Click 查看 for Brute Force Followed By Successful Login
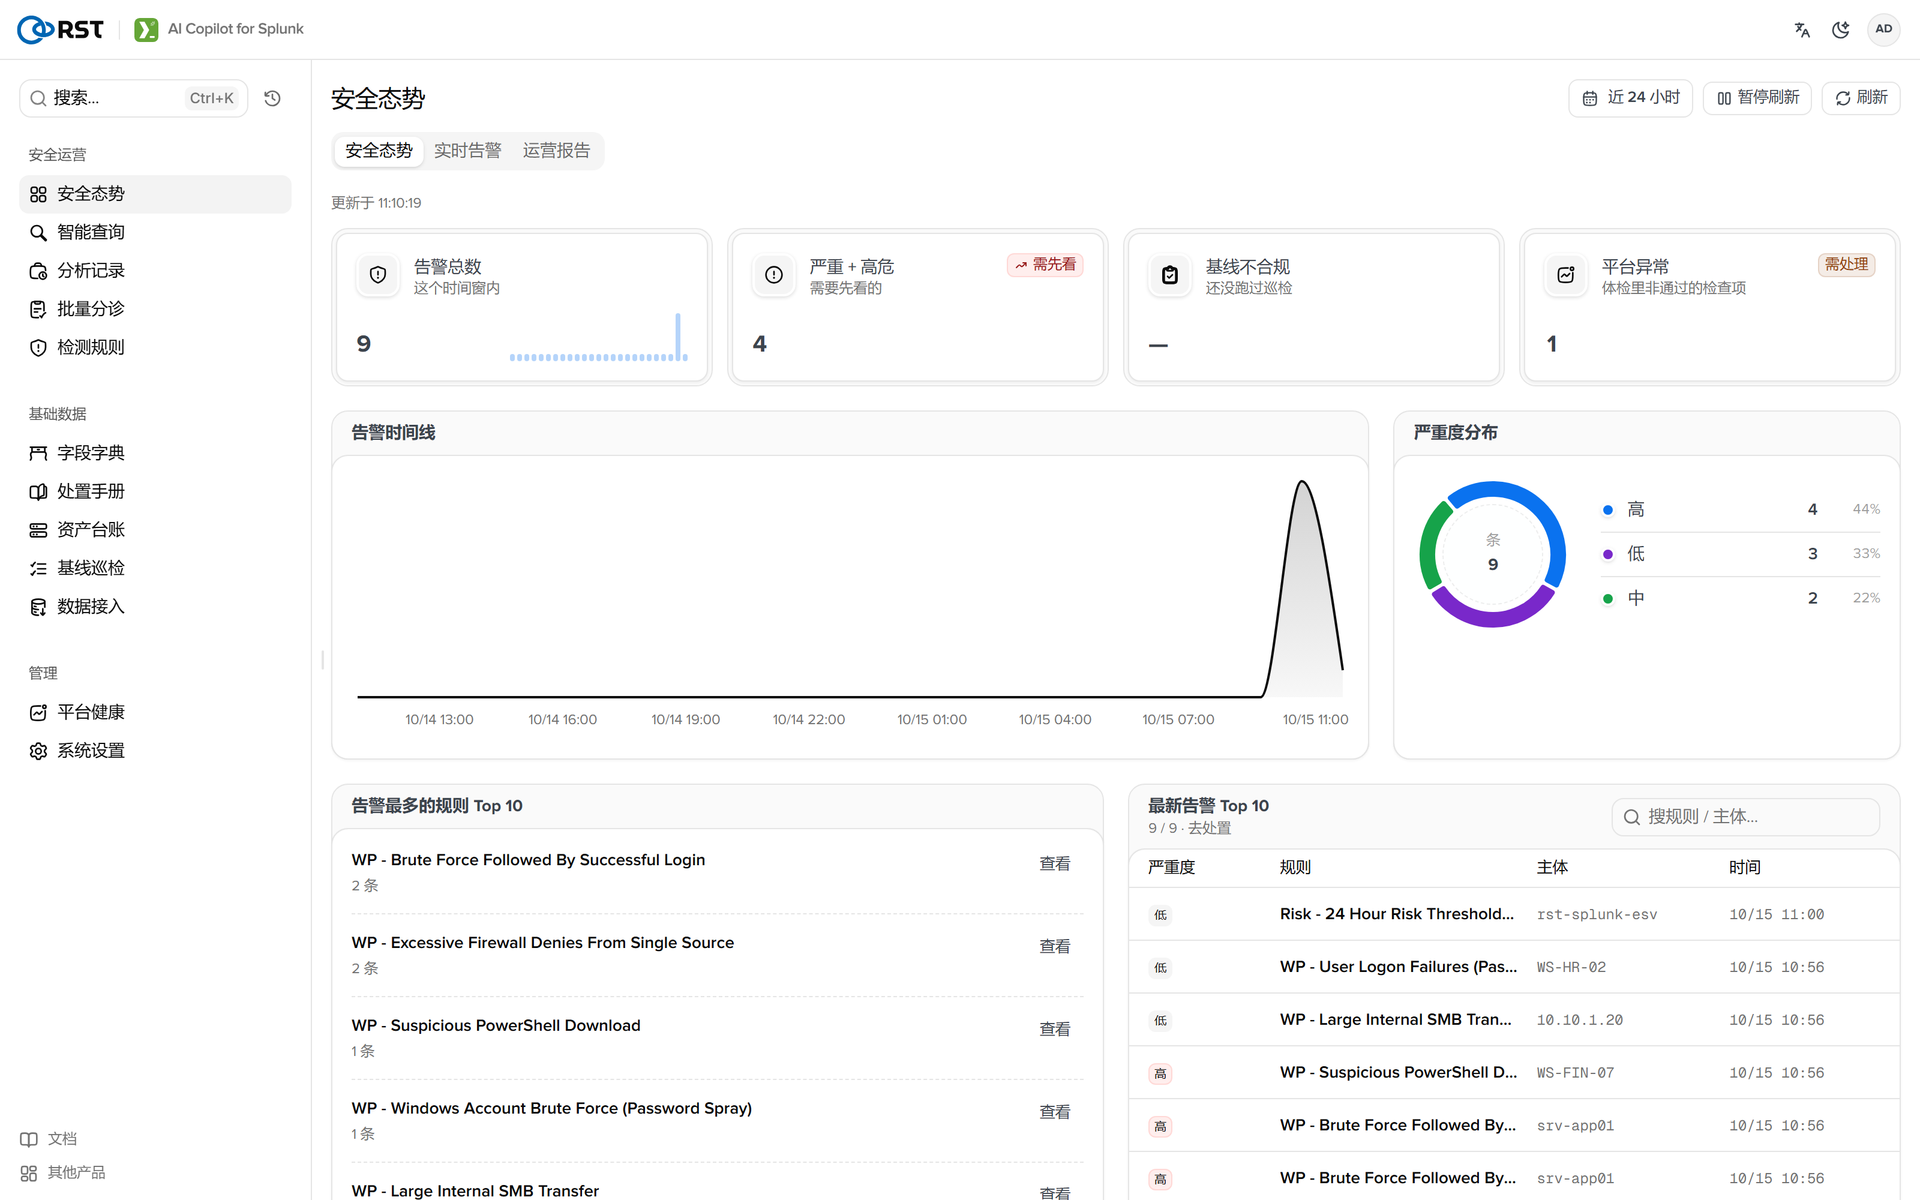Image resolution: width=1920 pixels, height=1200 pixels. 1055,864
